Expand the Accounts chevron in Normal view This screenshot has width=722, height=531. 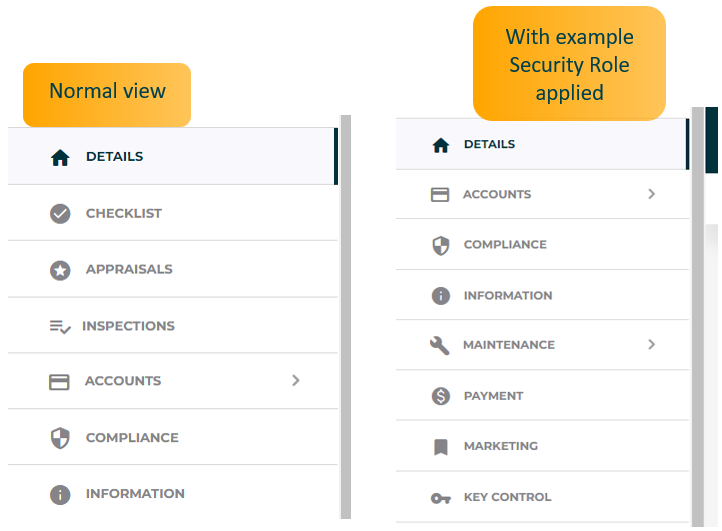(x=295, y=381)
